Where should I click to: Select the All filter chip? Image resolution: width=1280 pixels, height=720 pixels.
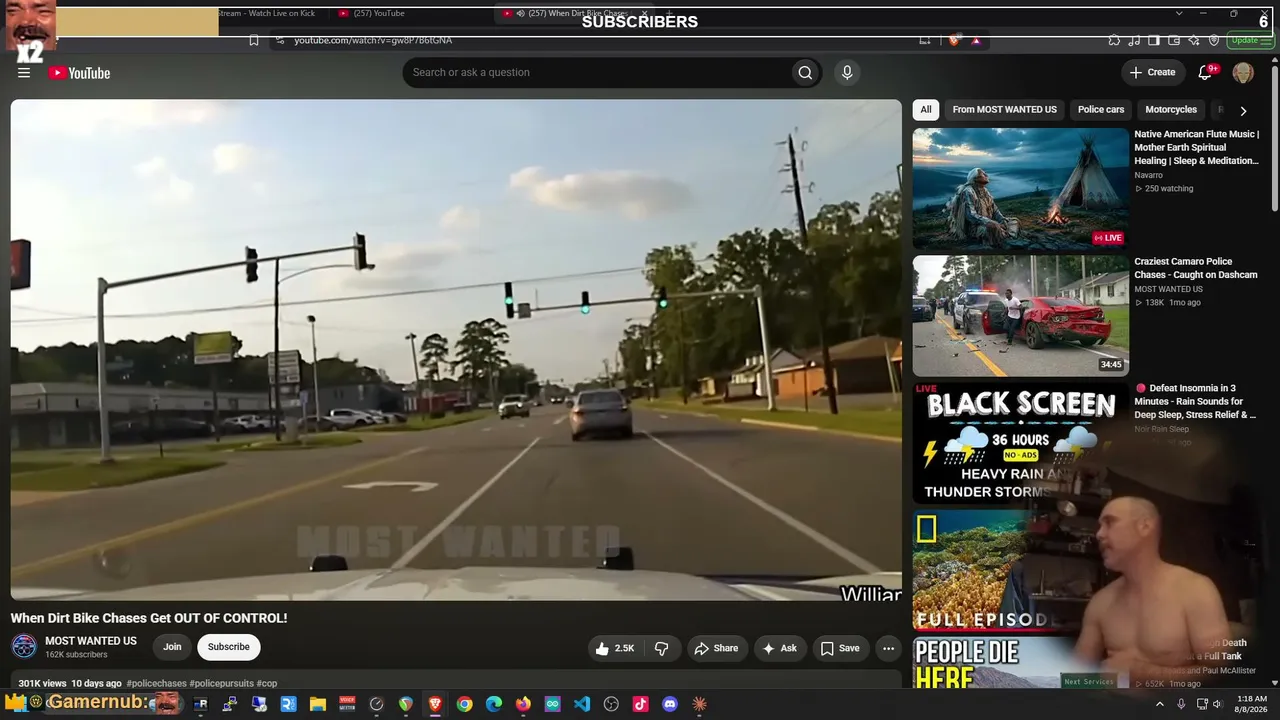(x=926, y=110)
